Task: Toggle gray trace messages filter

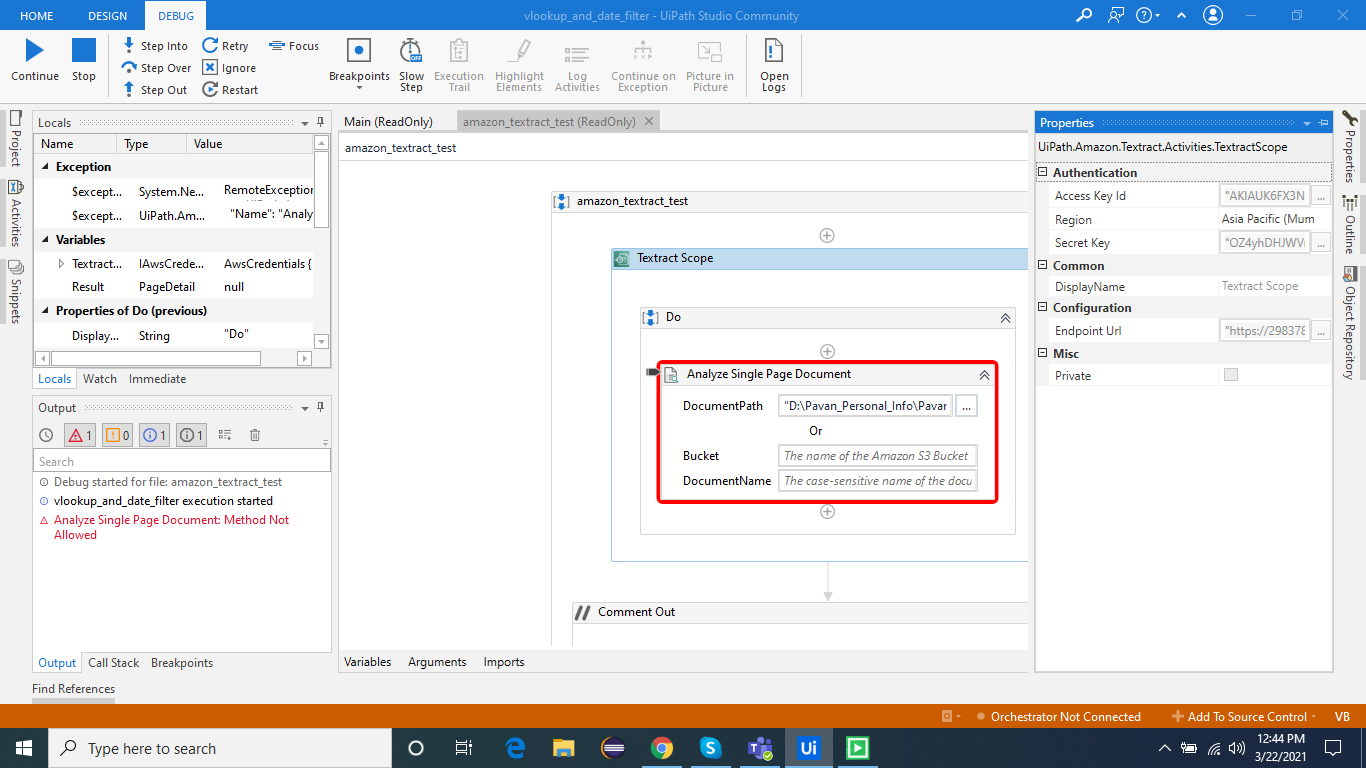Action: coord(191,435)
